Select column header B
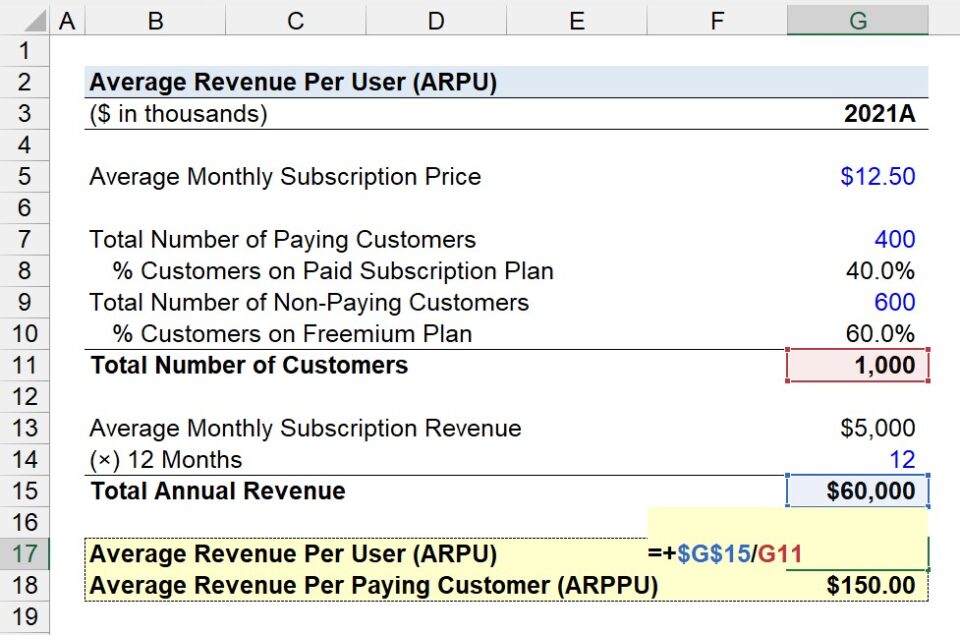960x635 pixels. 155,17
